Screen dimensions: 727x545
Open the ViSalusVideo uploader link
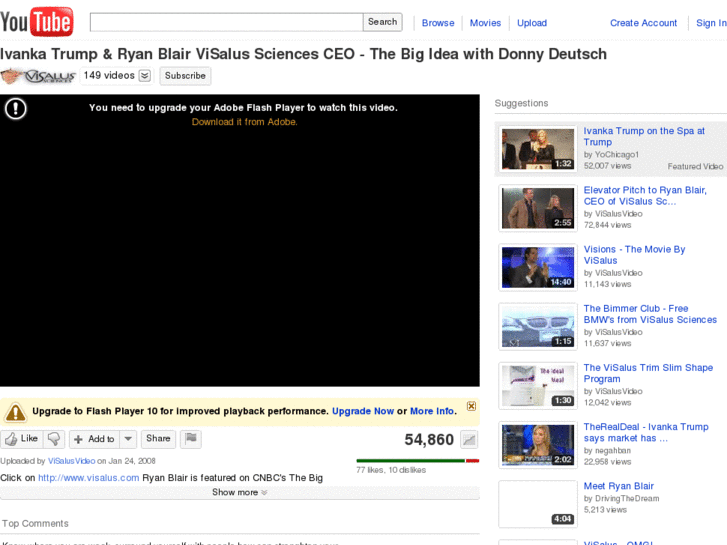[x=71, y=461]
